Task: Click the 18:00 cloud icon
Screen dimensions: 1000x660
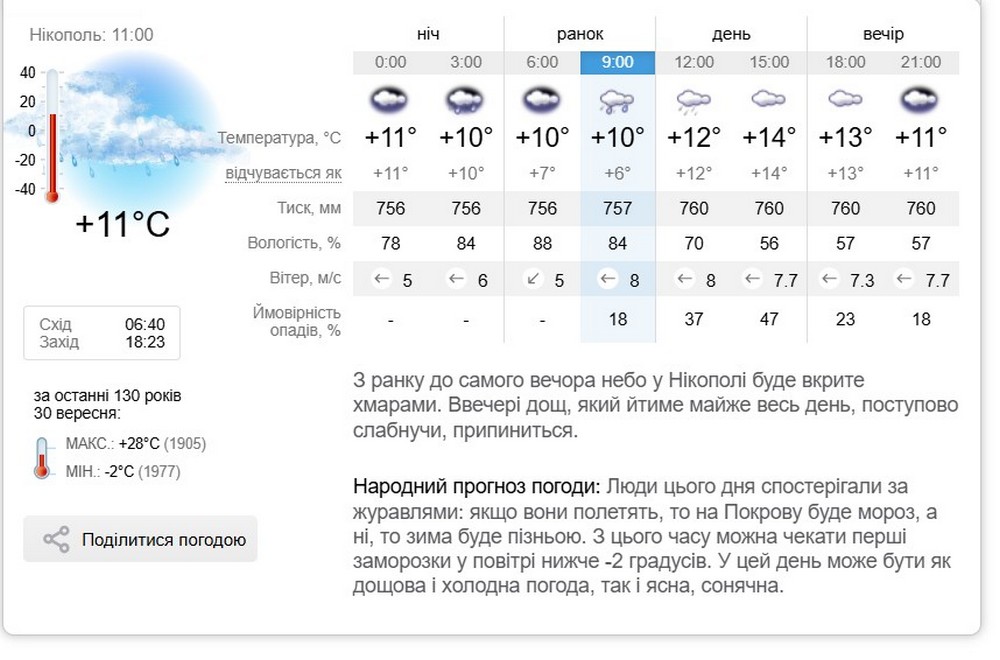Action: (x=845, y=99)
